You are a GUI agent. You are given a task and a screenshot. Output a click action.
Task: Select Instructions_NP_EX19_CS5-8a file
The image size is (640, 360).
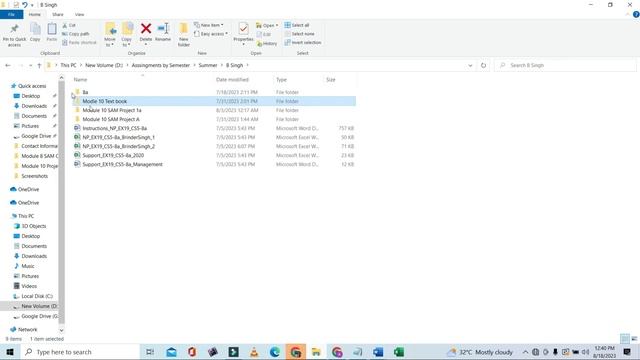(x=214, y=128)
